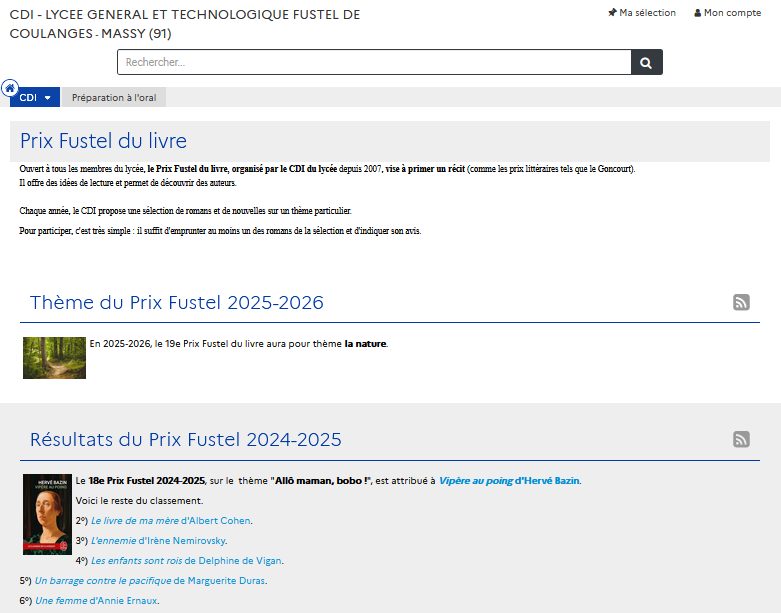This screenshot has height=613, width=781.
Task: Open the Préparation à l'oral tab
Action: tap(114, 98)
